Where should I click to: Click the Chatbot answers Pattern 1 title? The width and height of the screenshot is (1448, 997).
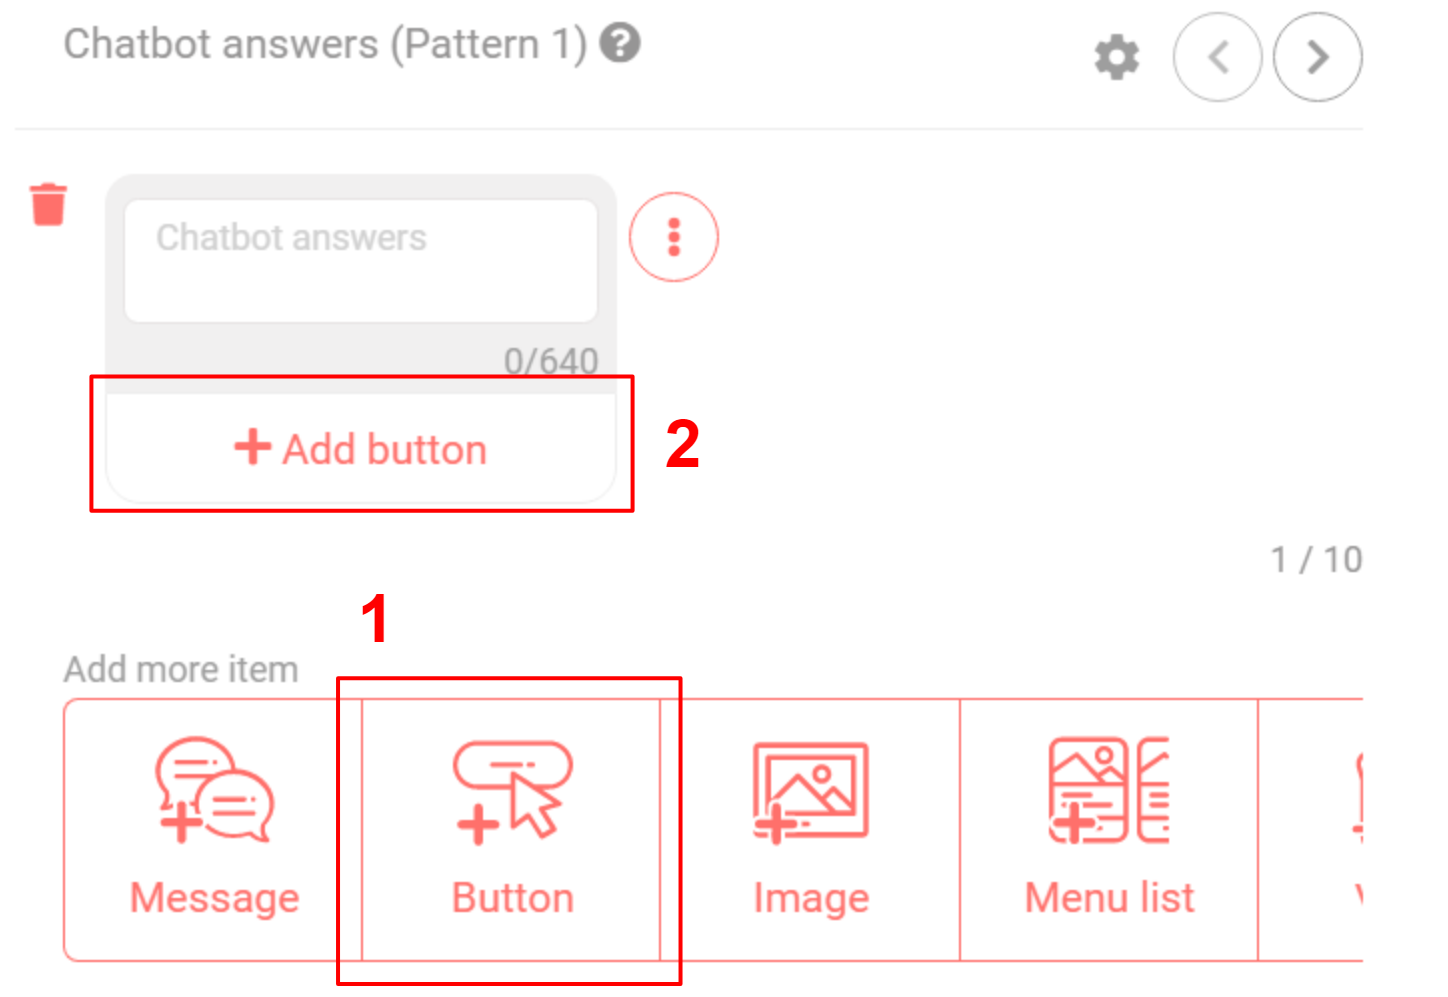(x=320, y=43)
